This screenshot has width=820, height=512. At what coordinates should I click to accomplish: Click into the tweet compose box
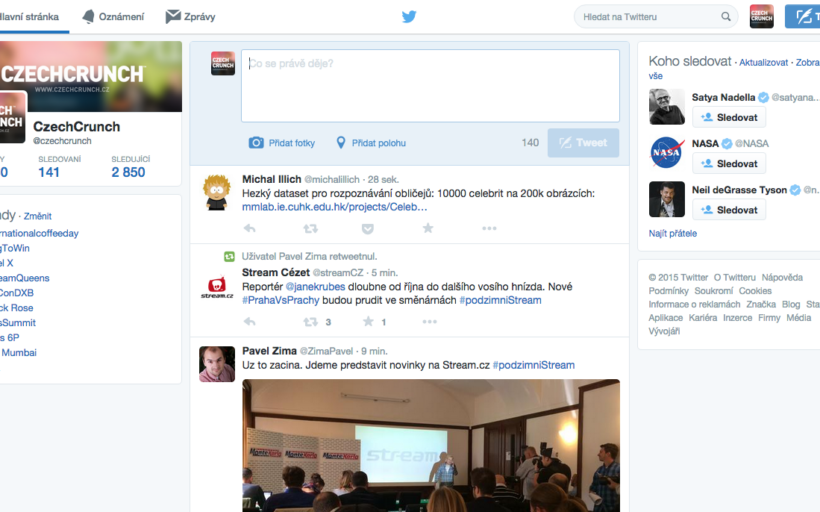[430, 86]
